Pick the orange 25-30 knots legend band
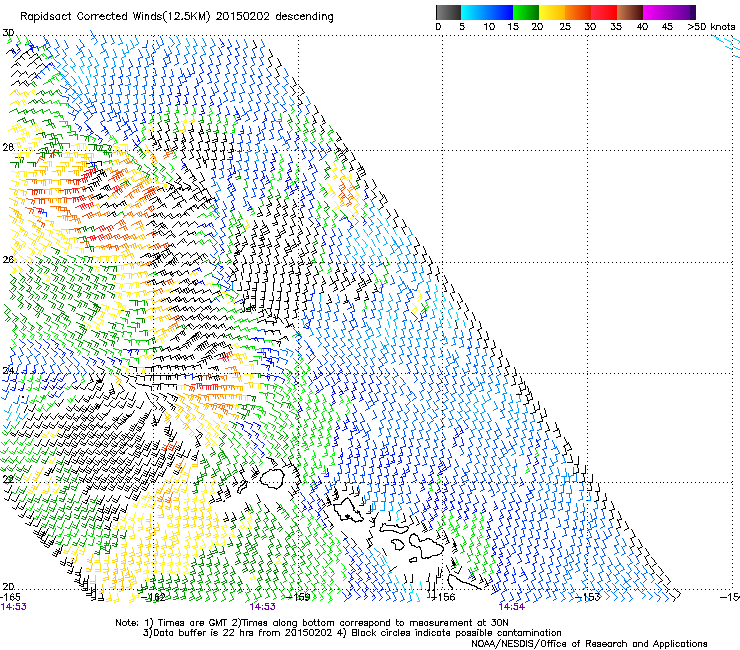This screenshot has height=650, width=740. click(578, 12)
